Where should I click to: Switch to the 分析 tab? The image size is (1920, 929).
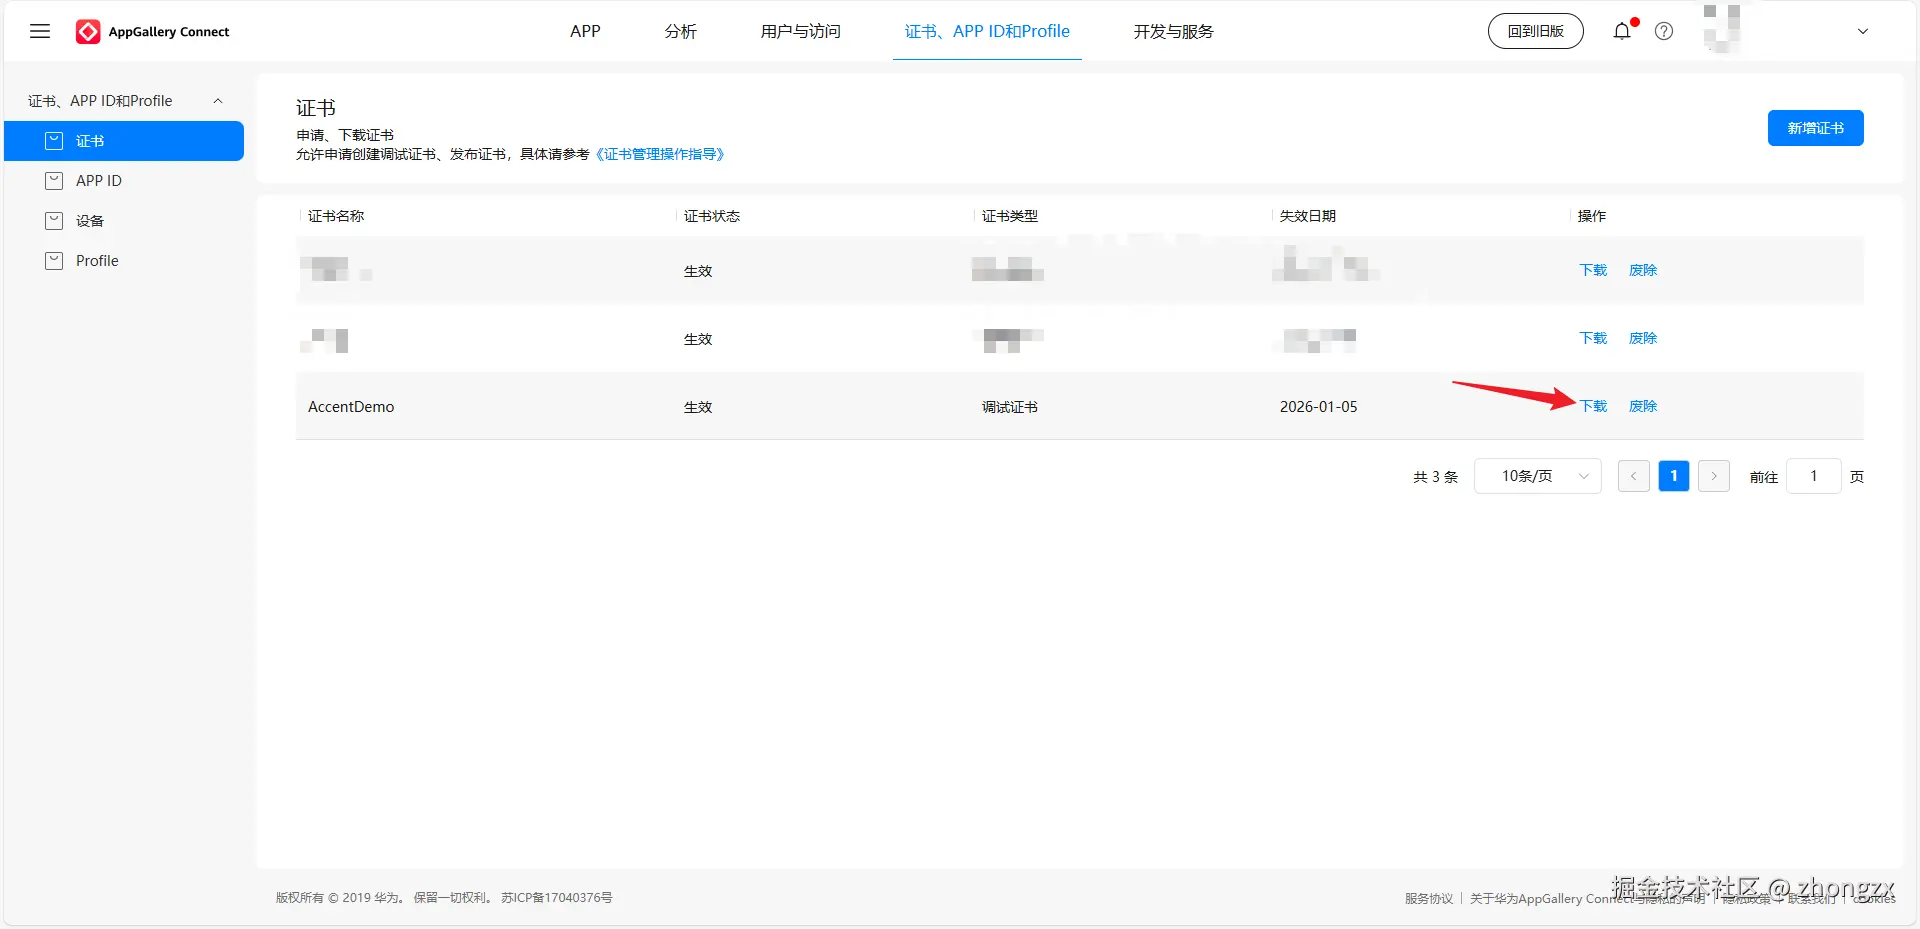coord(680,31)
